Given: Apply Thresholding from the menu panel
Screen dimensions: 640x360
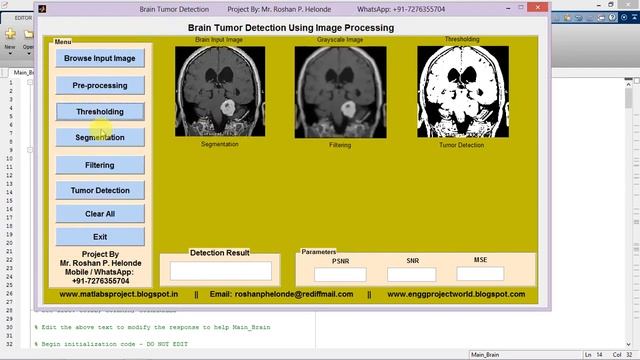Looking at the screenshot, I should (x=100, y=111).
